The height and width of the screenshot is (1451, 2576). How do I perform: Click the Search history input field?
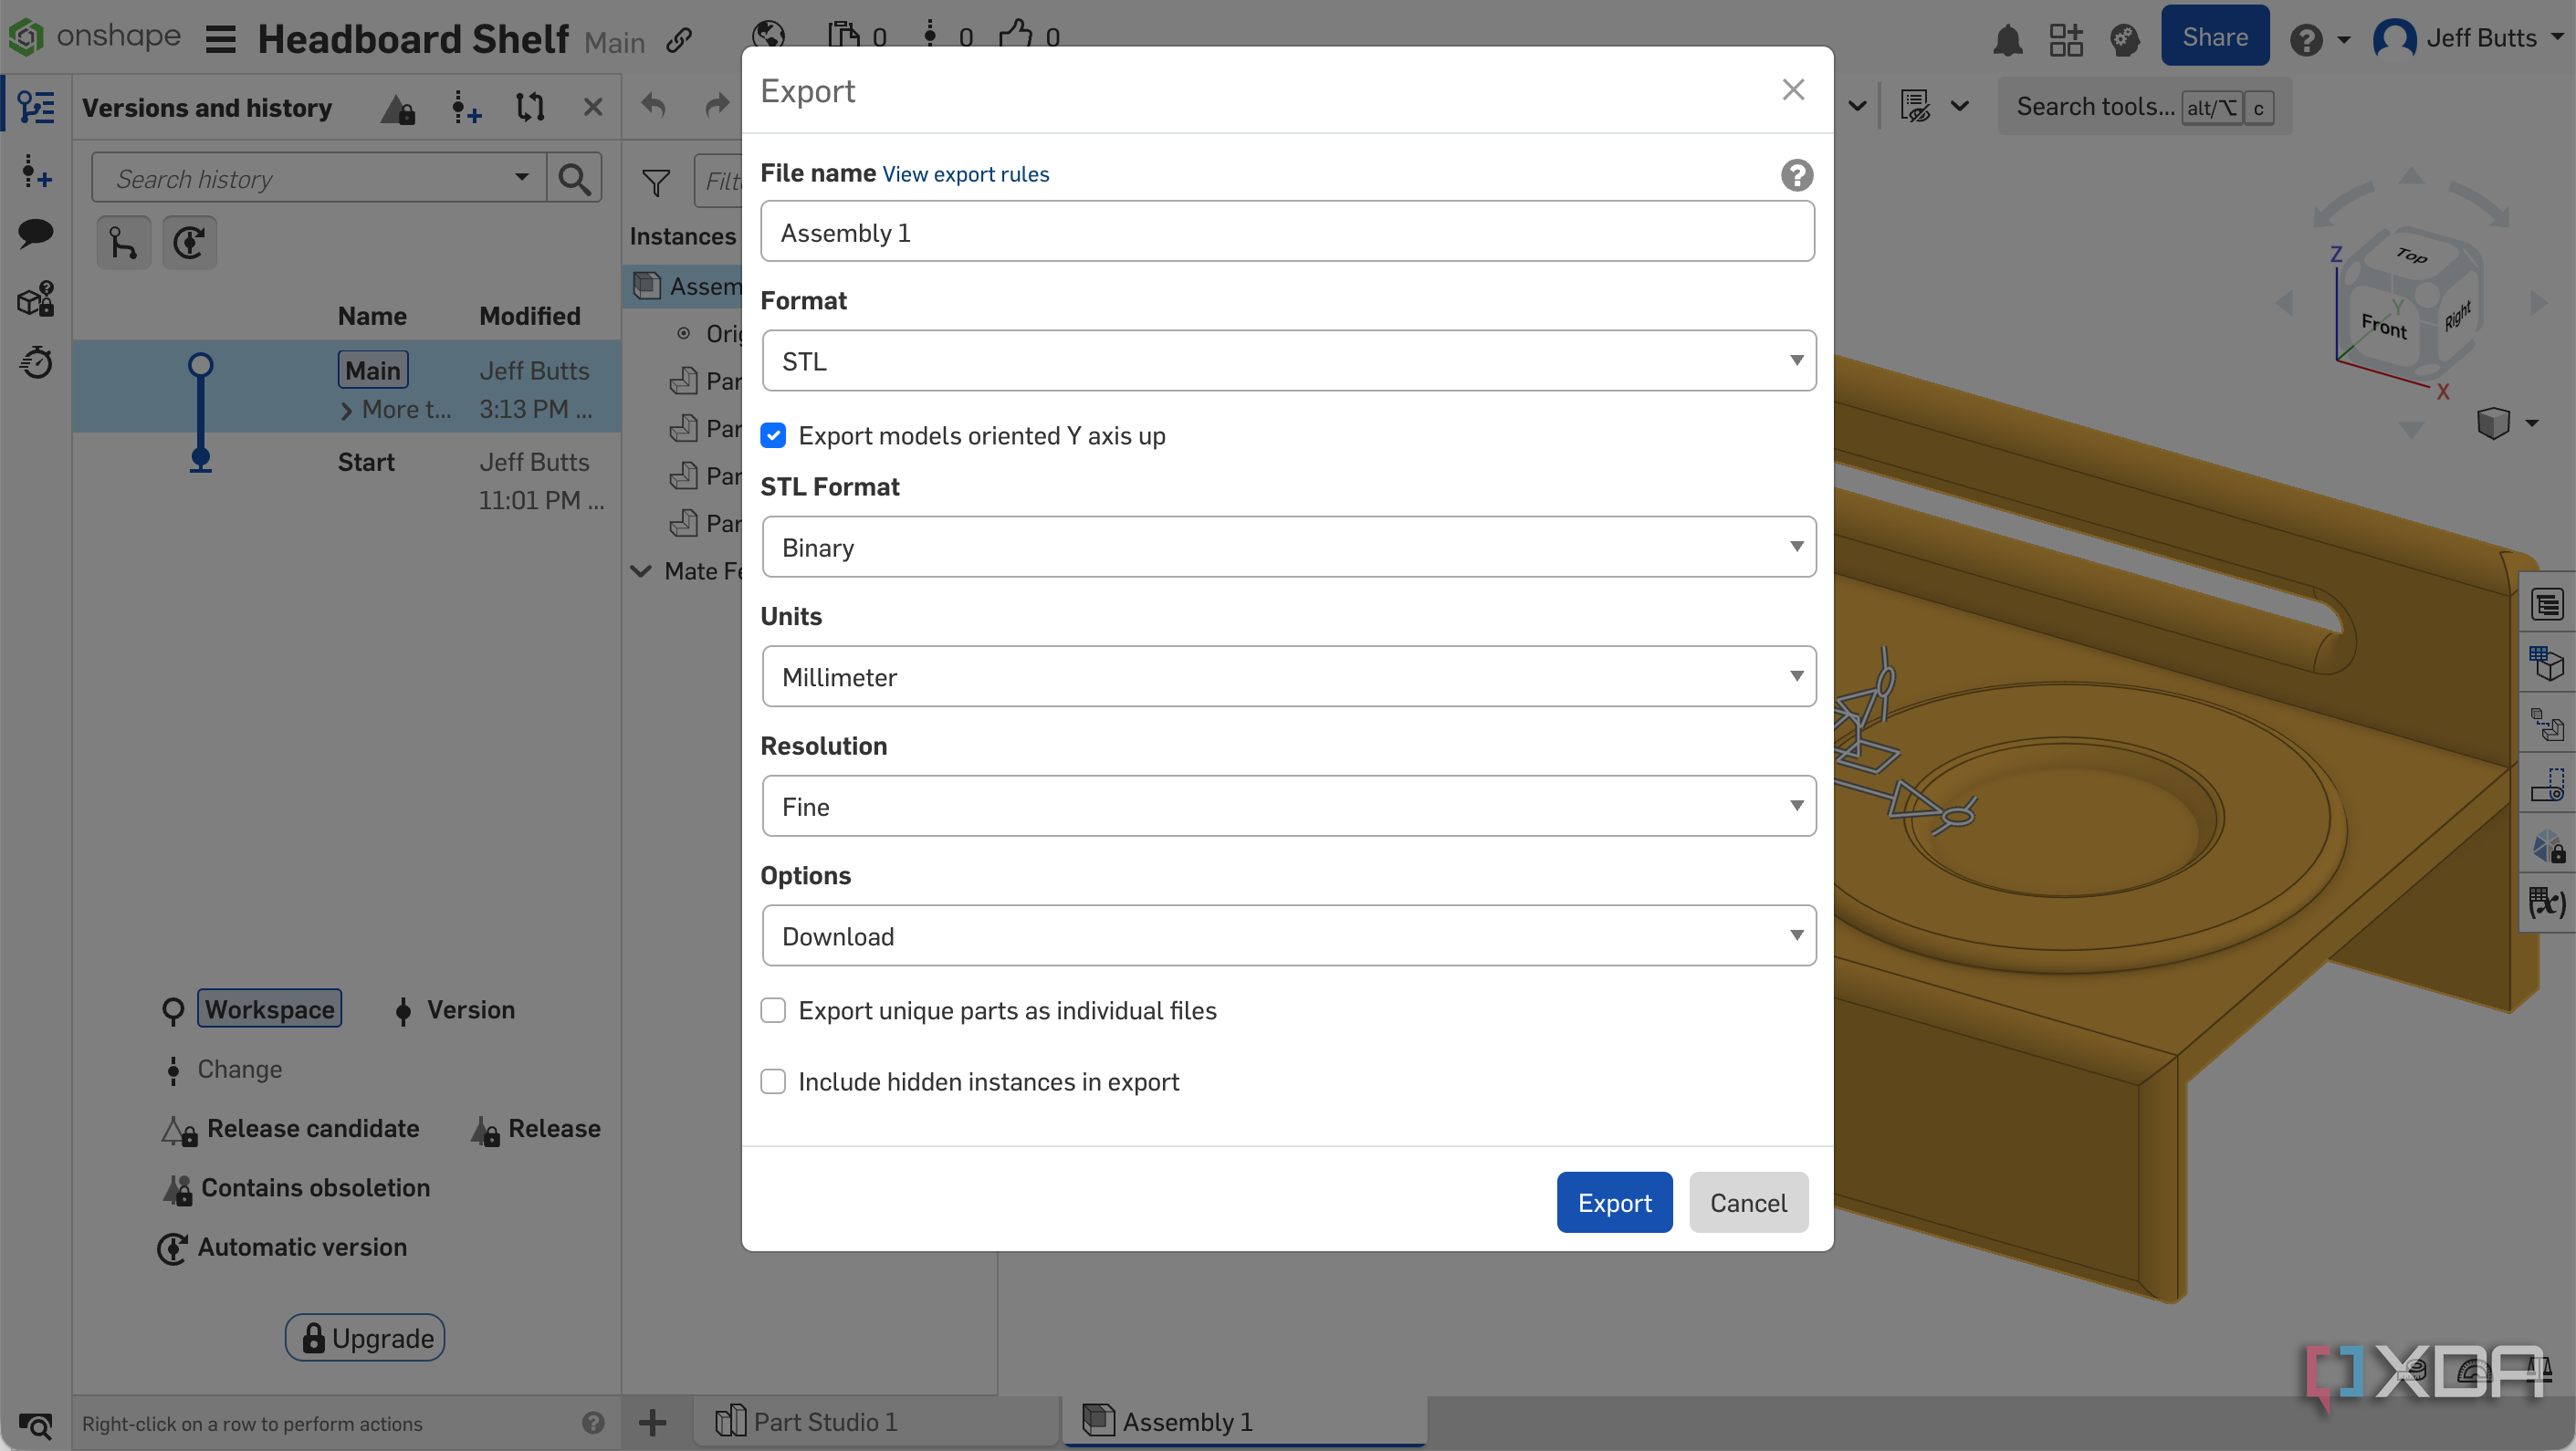pos(318,179)
